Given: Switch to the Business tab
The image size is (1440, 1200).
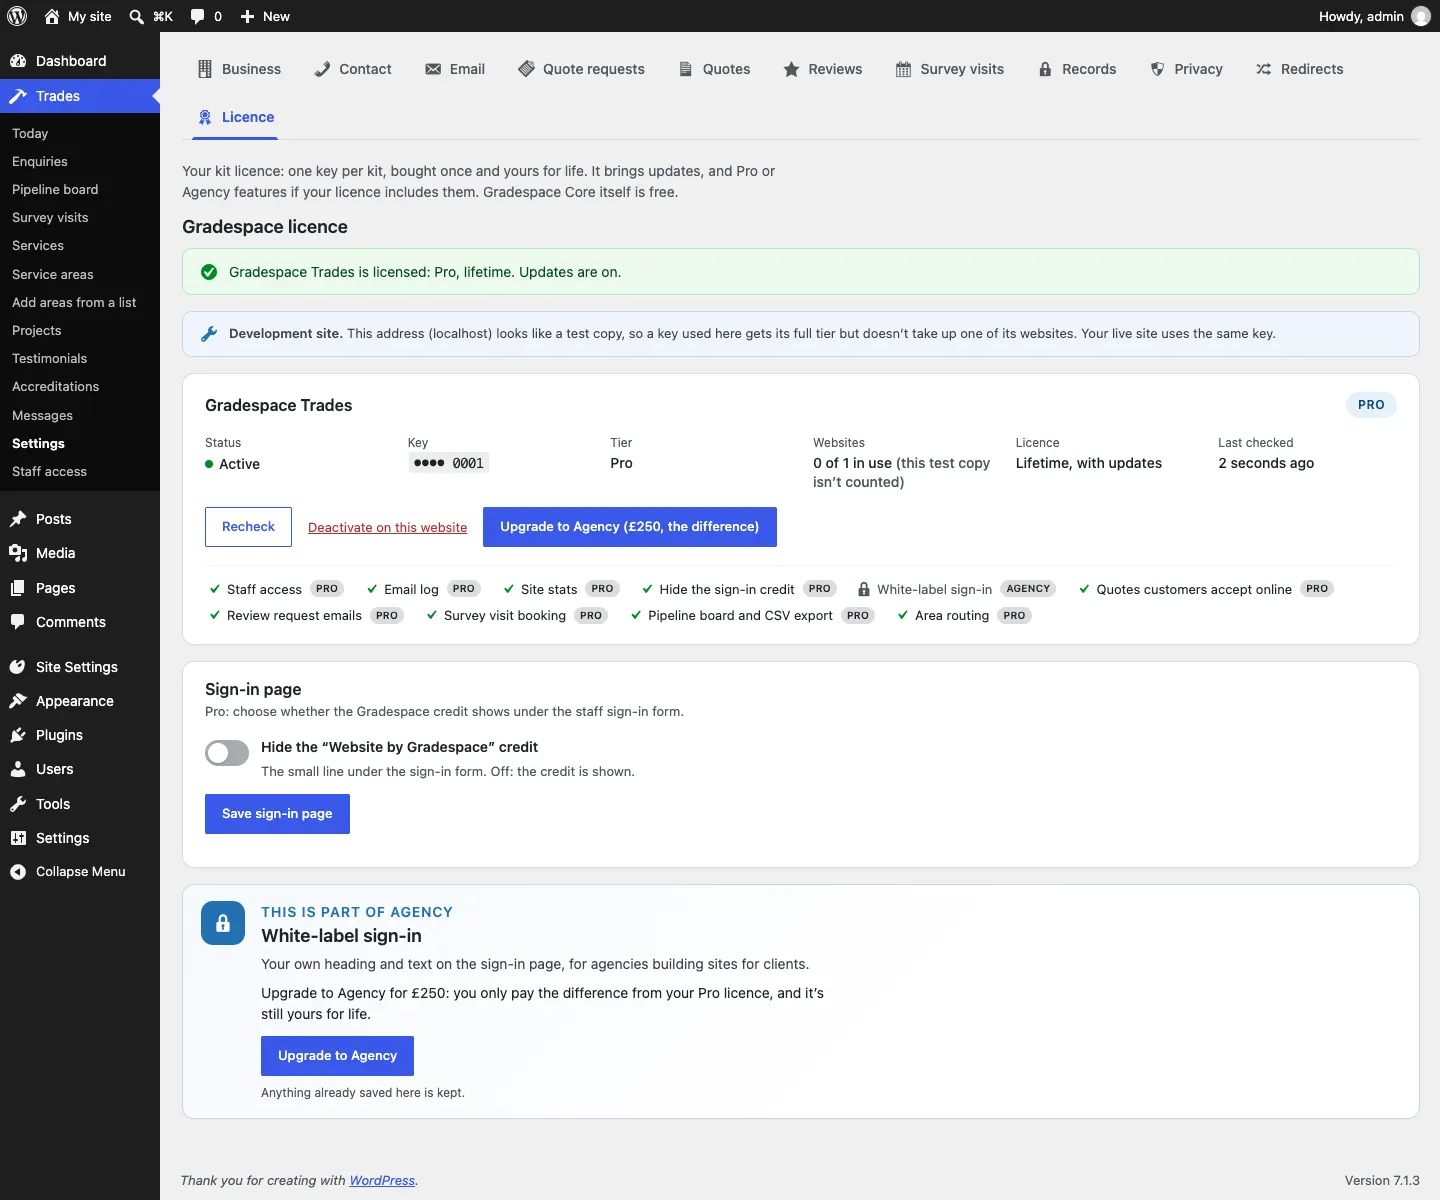Looking at the screenshot, I should pos(240,69).
